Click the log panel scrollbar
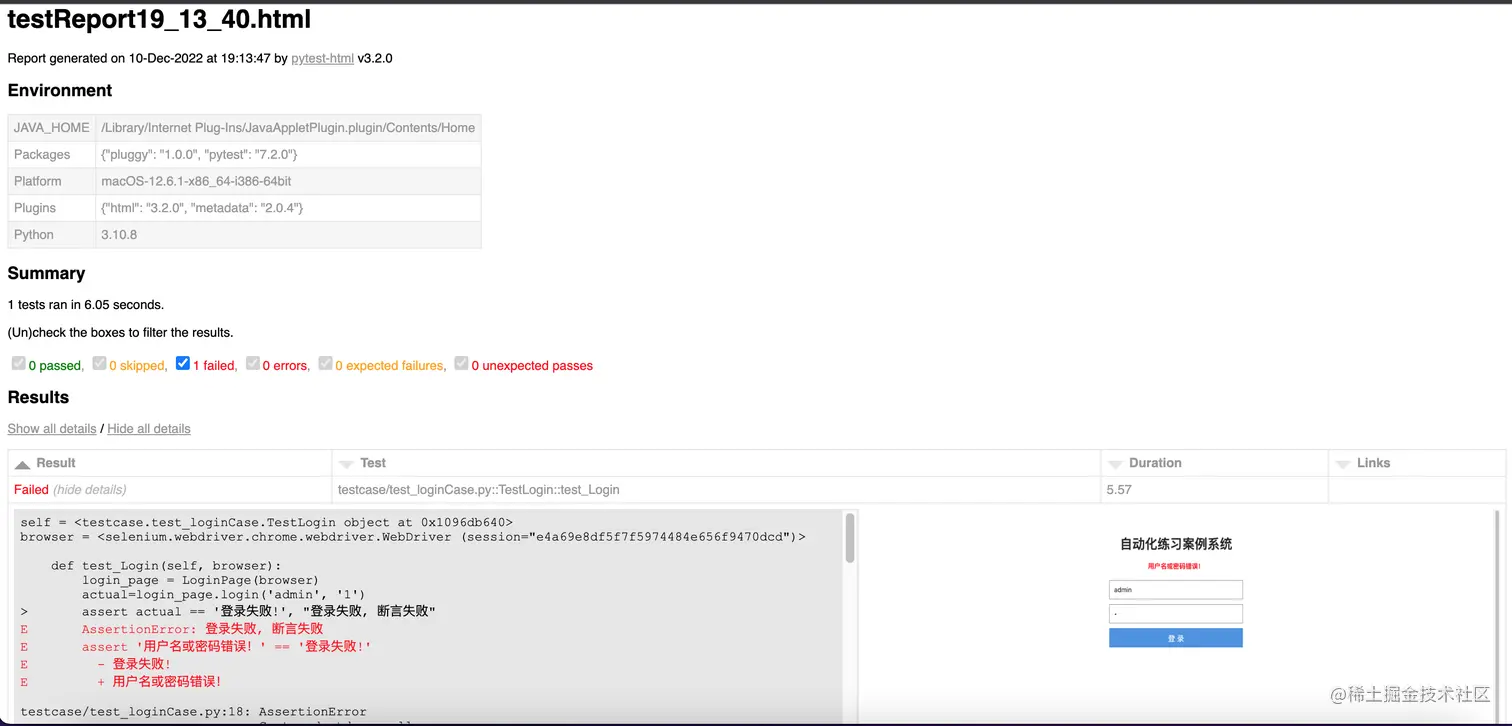 [x=850, y=539]
